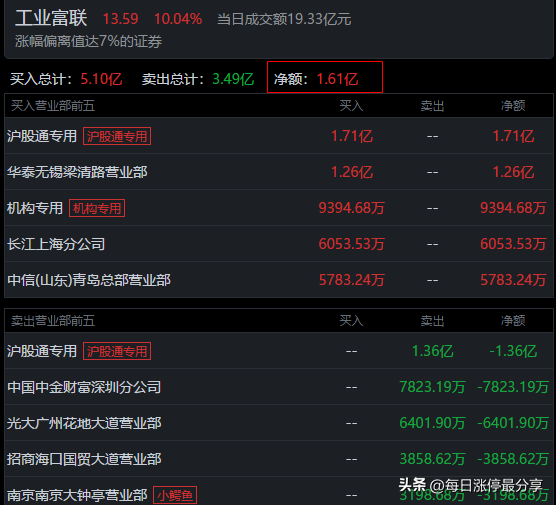Select 长江上海分公司 row
556x505 pixels.
(279, 244)
